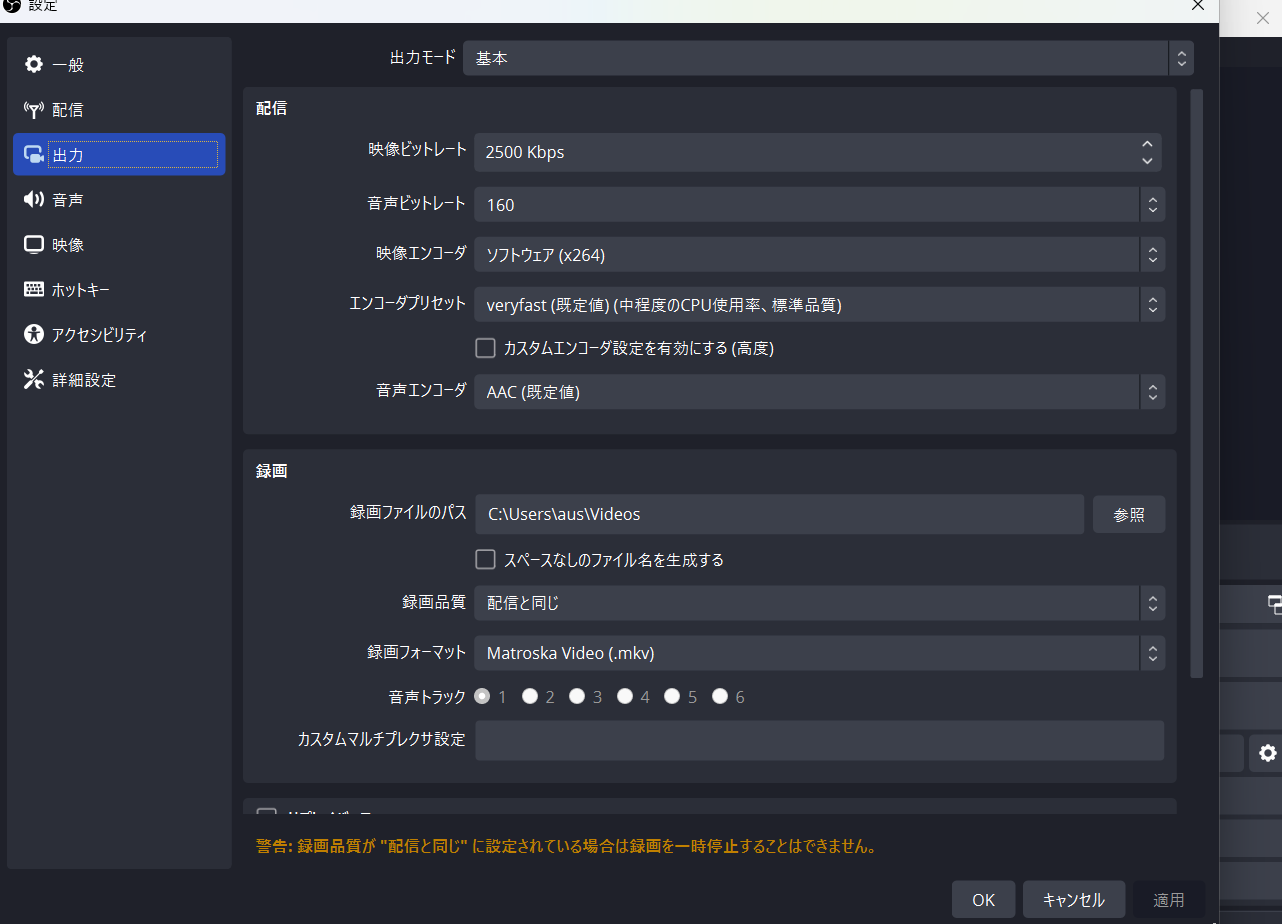Open the エンコーダプリセット dropdown
Image resolution: width=1282 pixels, height=924 pixels.
pyautogui.click(x=819, y=305)
